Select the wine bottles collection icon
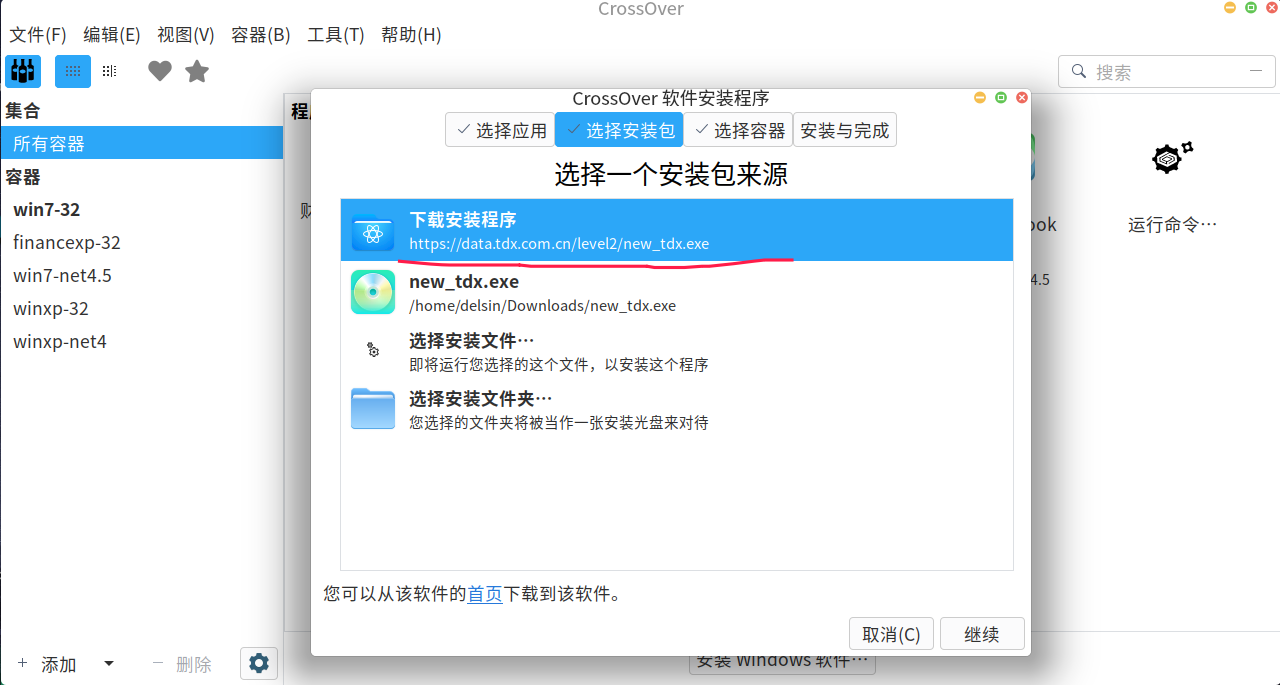This screenshot has height=685, width=1280. (22, 70)
